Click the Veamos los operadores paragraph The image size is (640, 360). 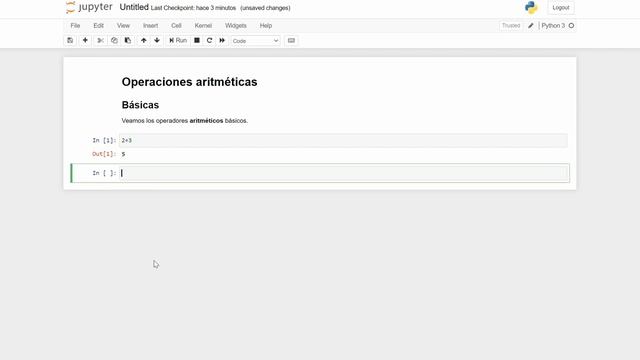[184, 120]
